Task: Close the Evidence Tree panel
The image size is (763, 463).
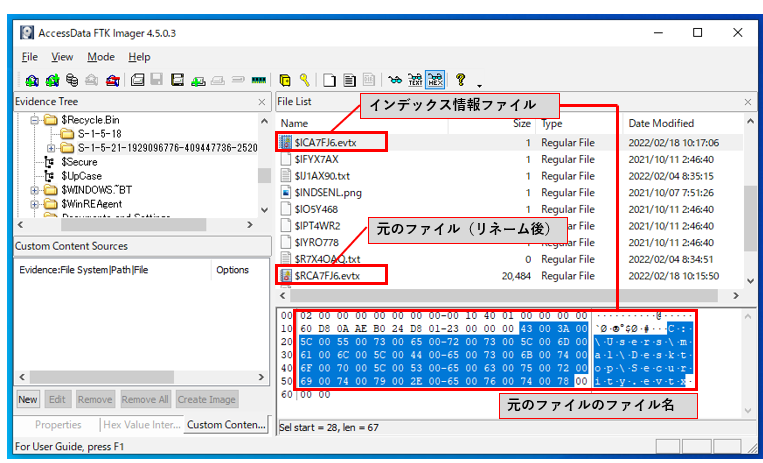Action: [262, 102]
